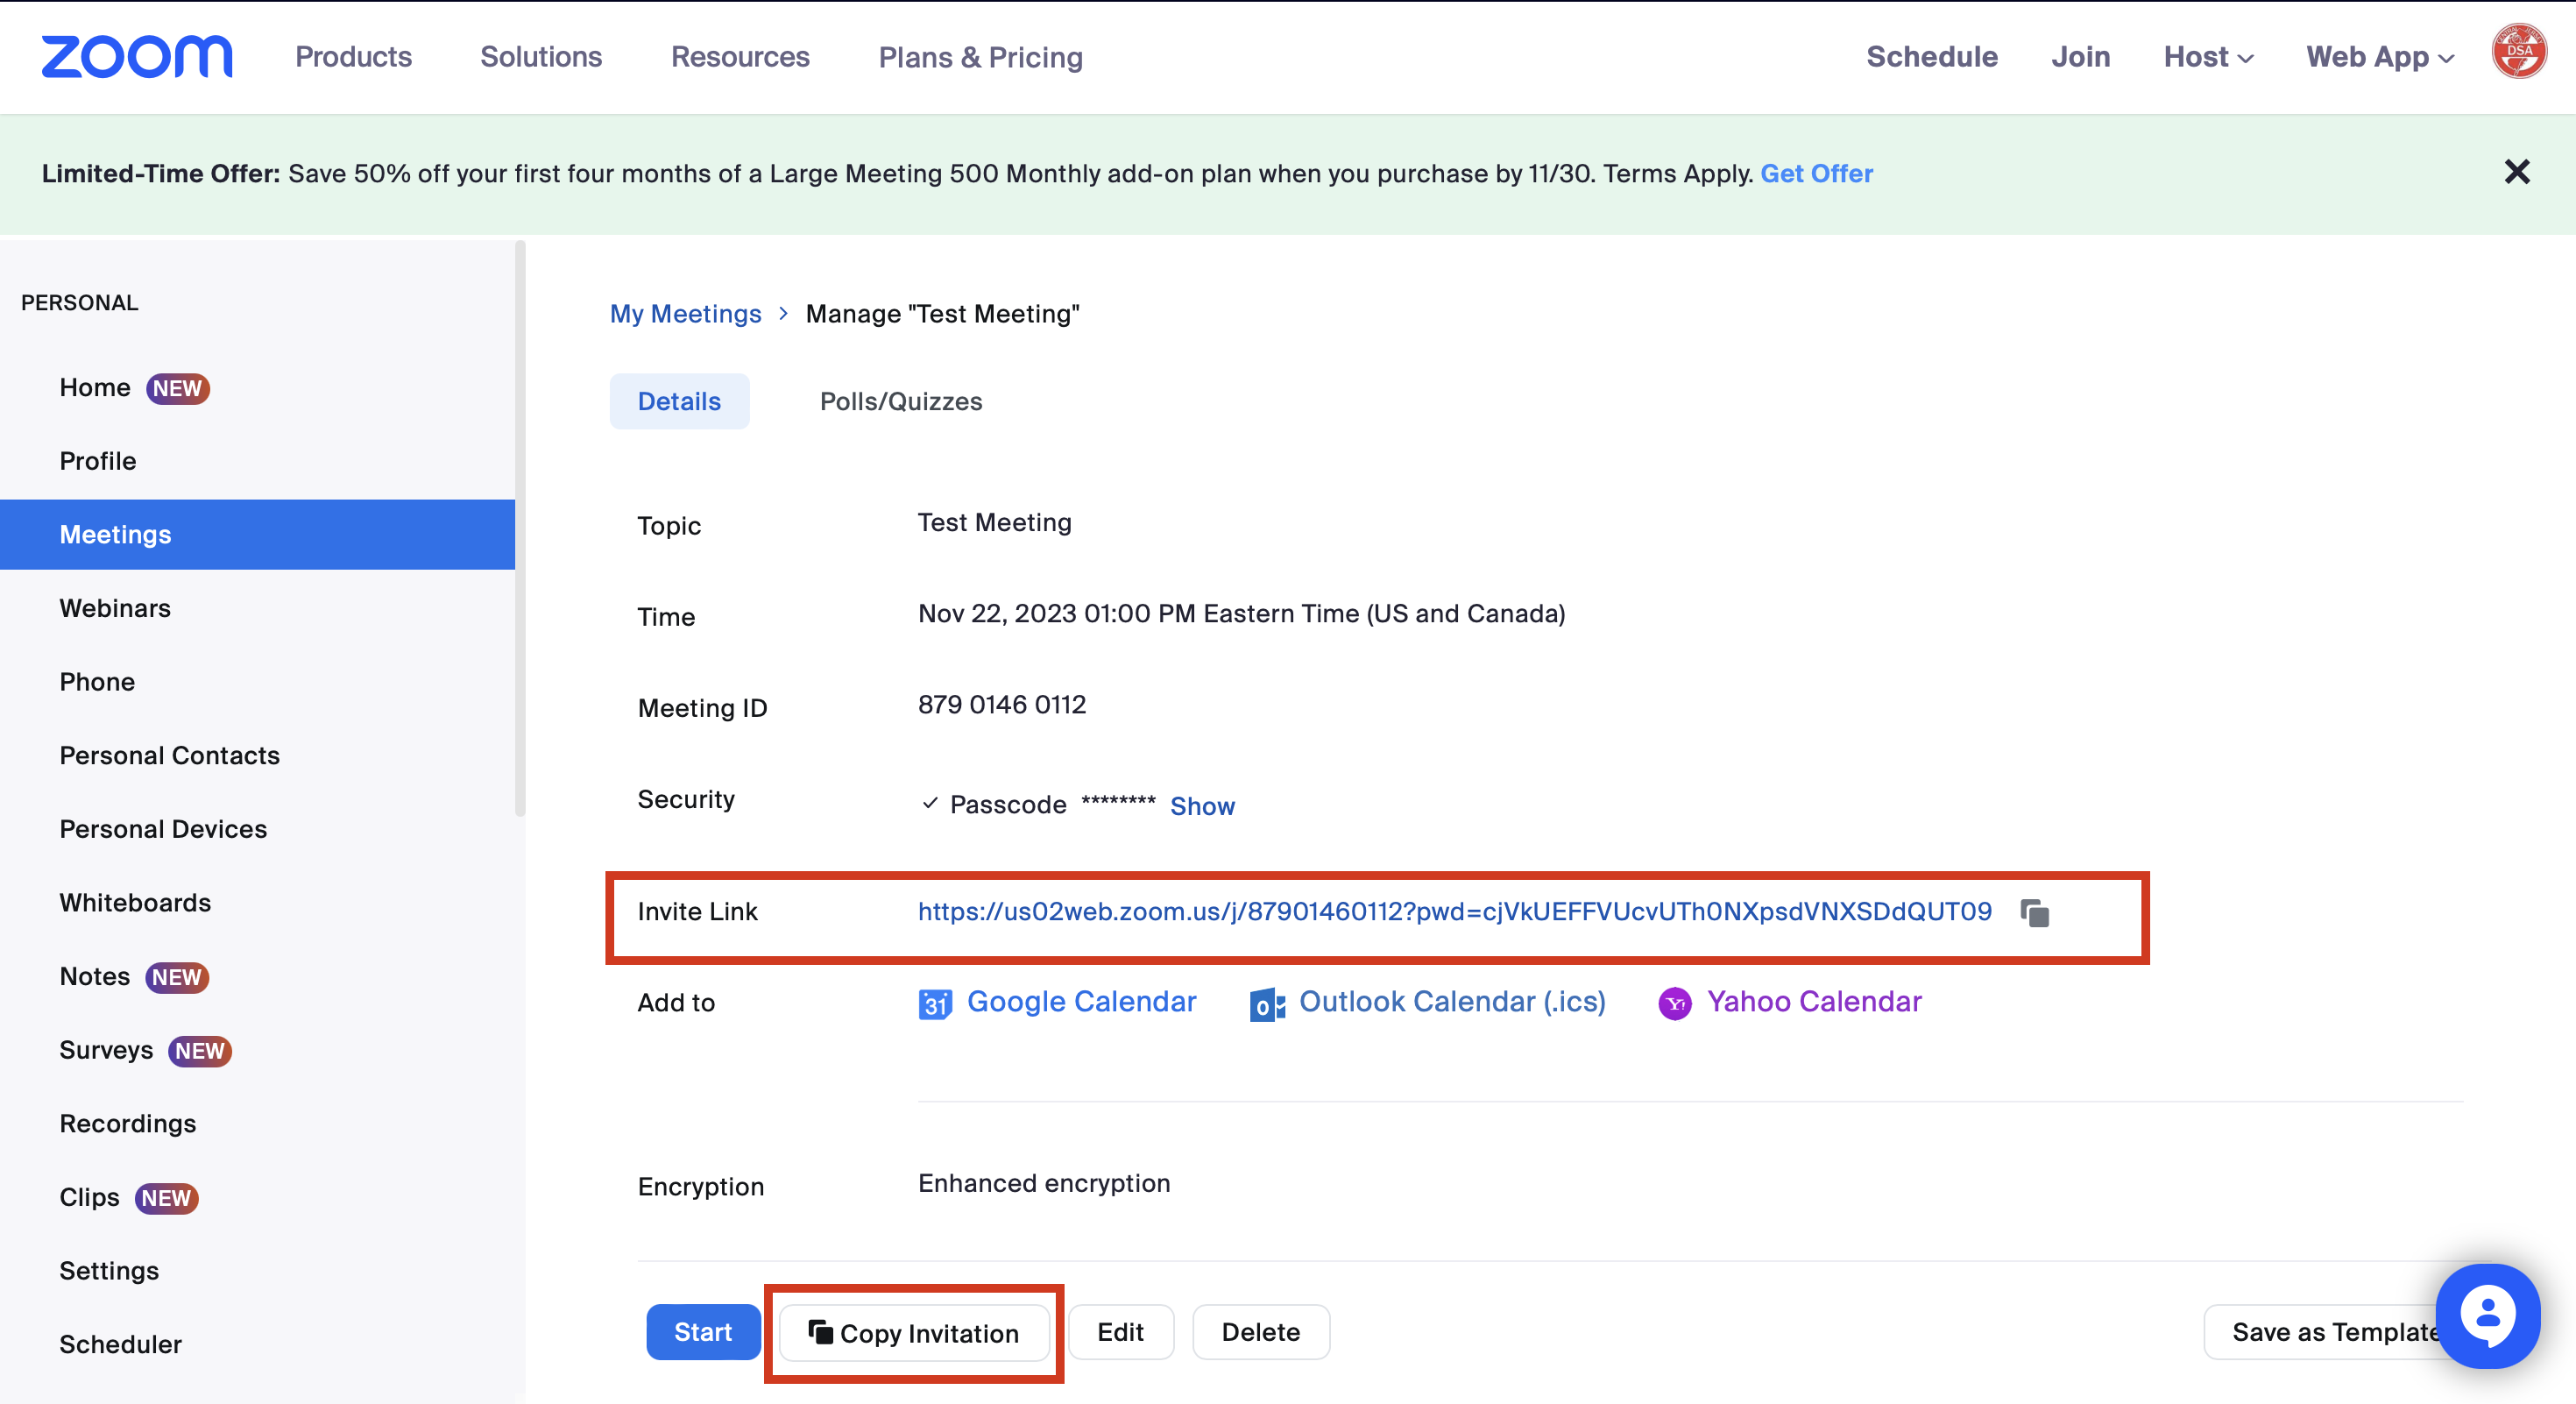Copy the invite link with copy icon
This screenshot has height=1404, width=2576.
tap(2034, 913)
